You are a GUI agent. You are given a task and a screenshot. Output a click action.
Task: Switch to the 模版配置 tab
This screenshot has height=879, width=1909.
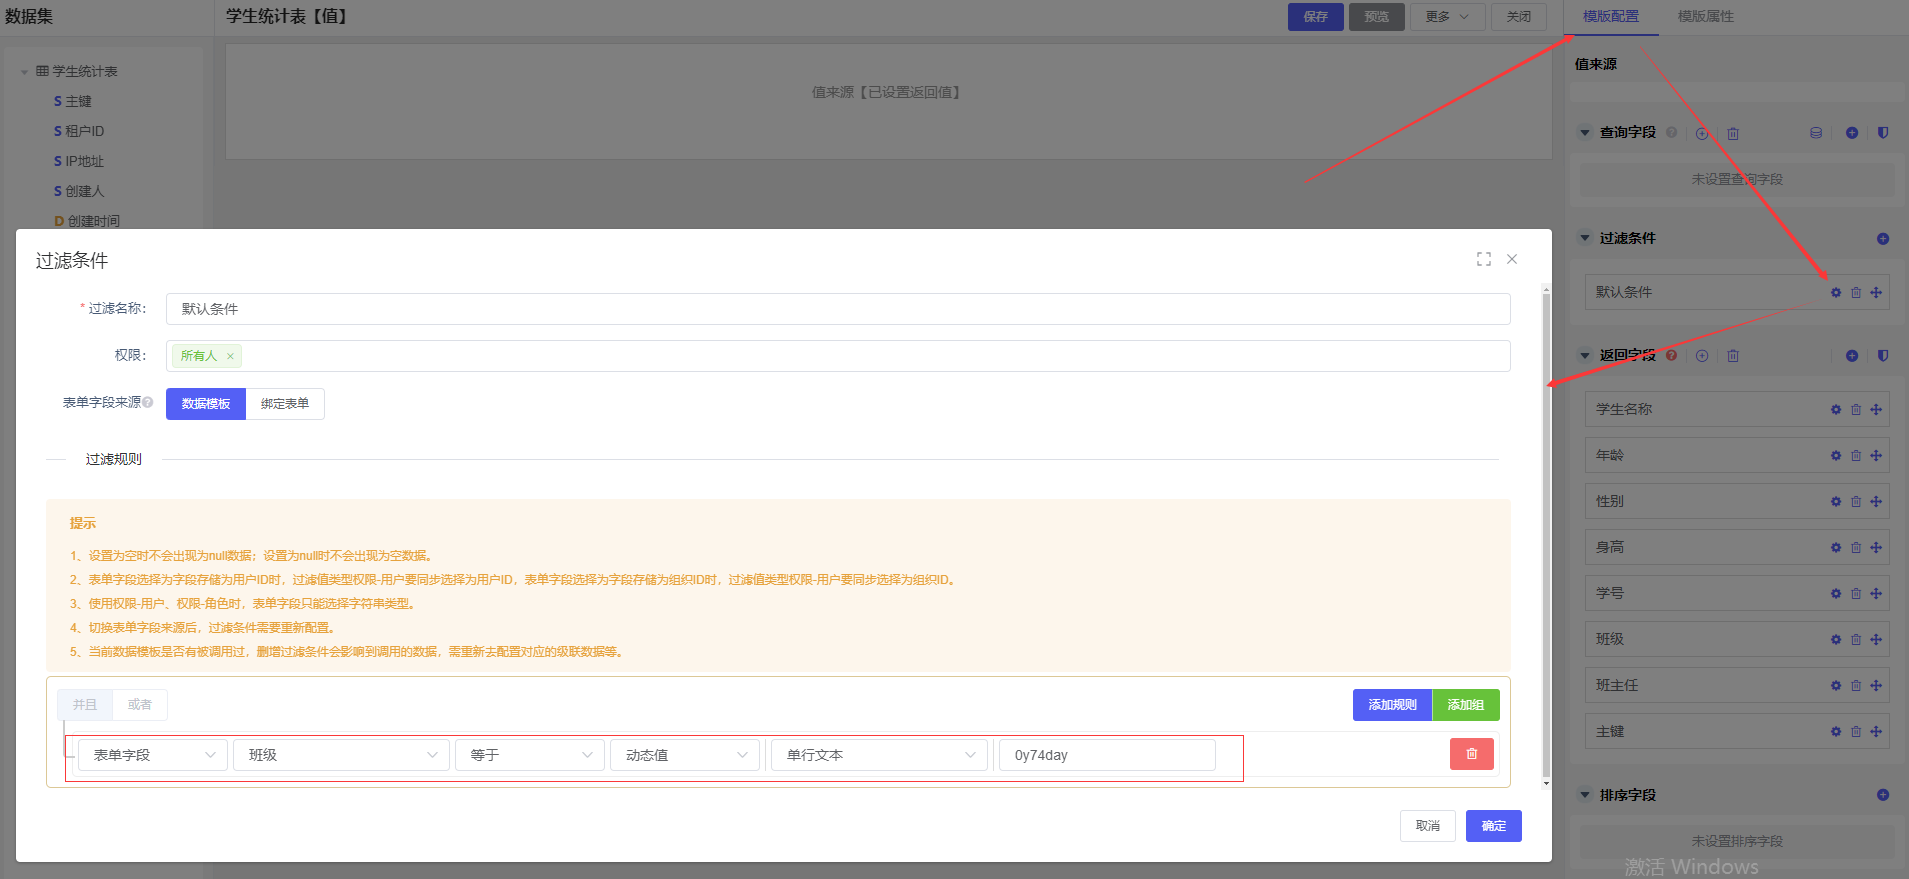[1610, 17]
